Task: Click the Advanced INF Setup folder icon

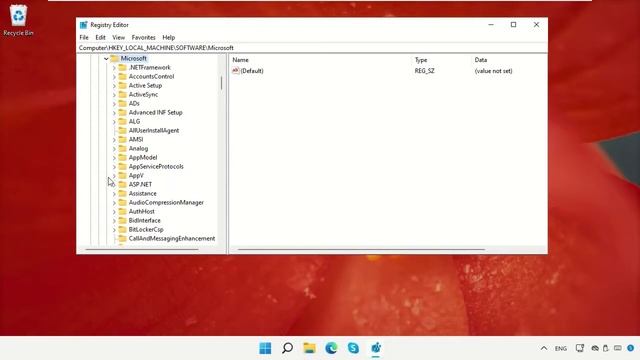Action: pyautogui.click(x=122, y=112)
